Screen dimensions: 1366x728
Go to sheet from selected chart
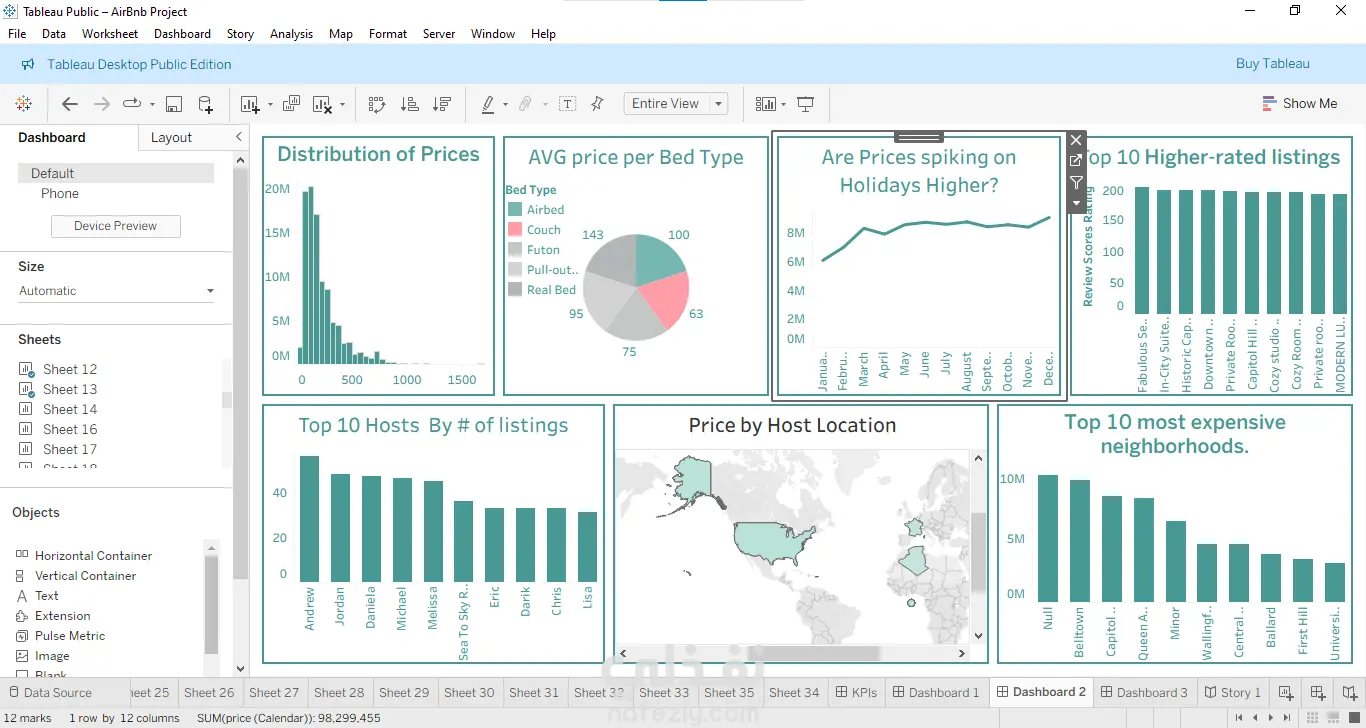point(1076,161)
